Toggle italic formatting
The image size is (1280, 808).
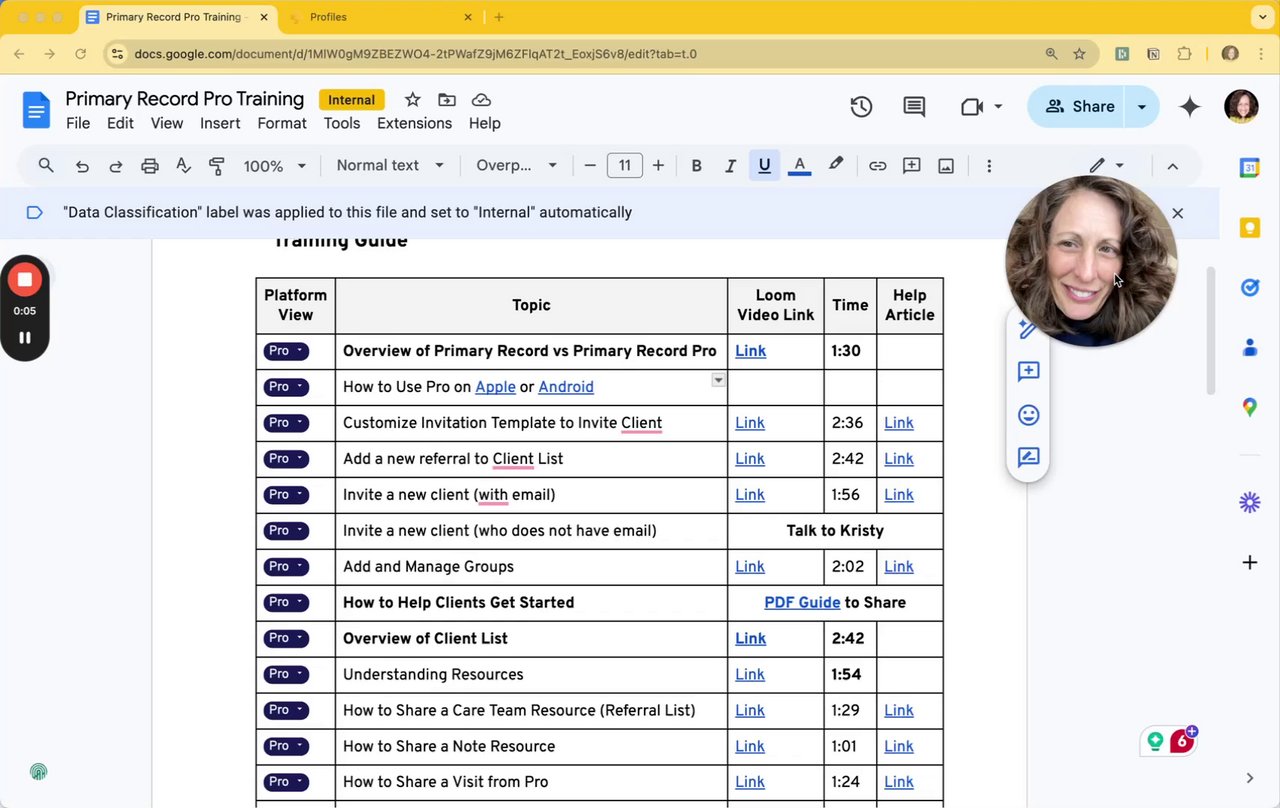point(730,166)
